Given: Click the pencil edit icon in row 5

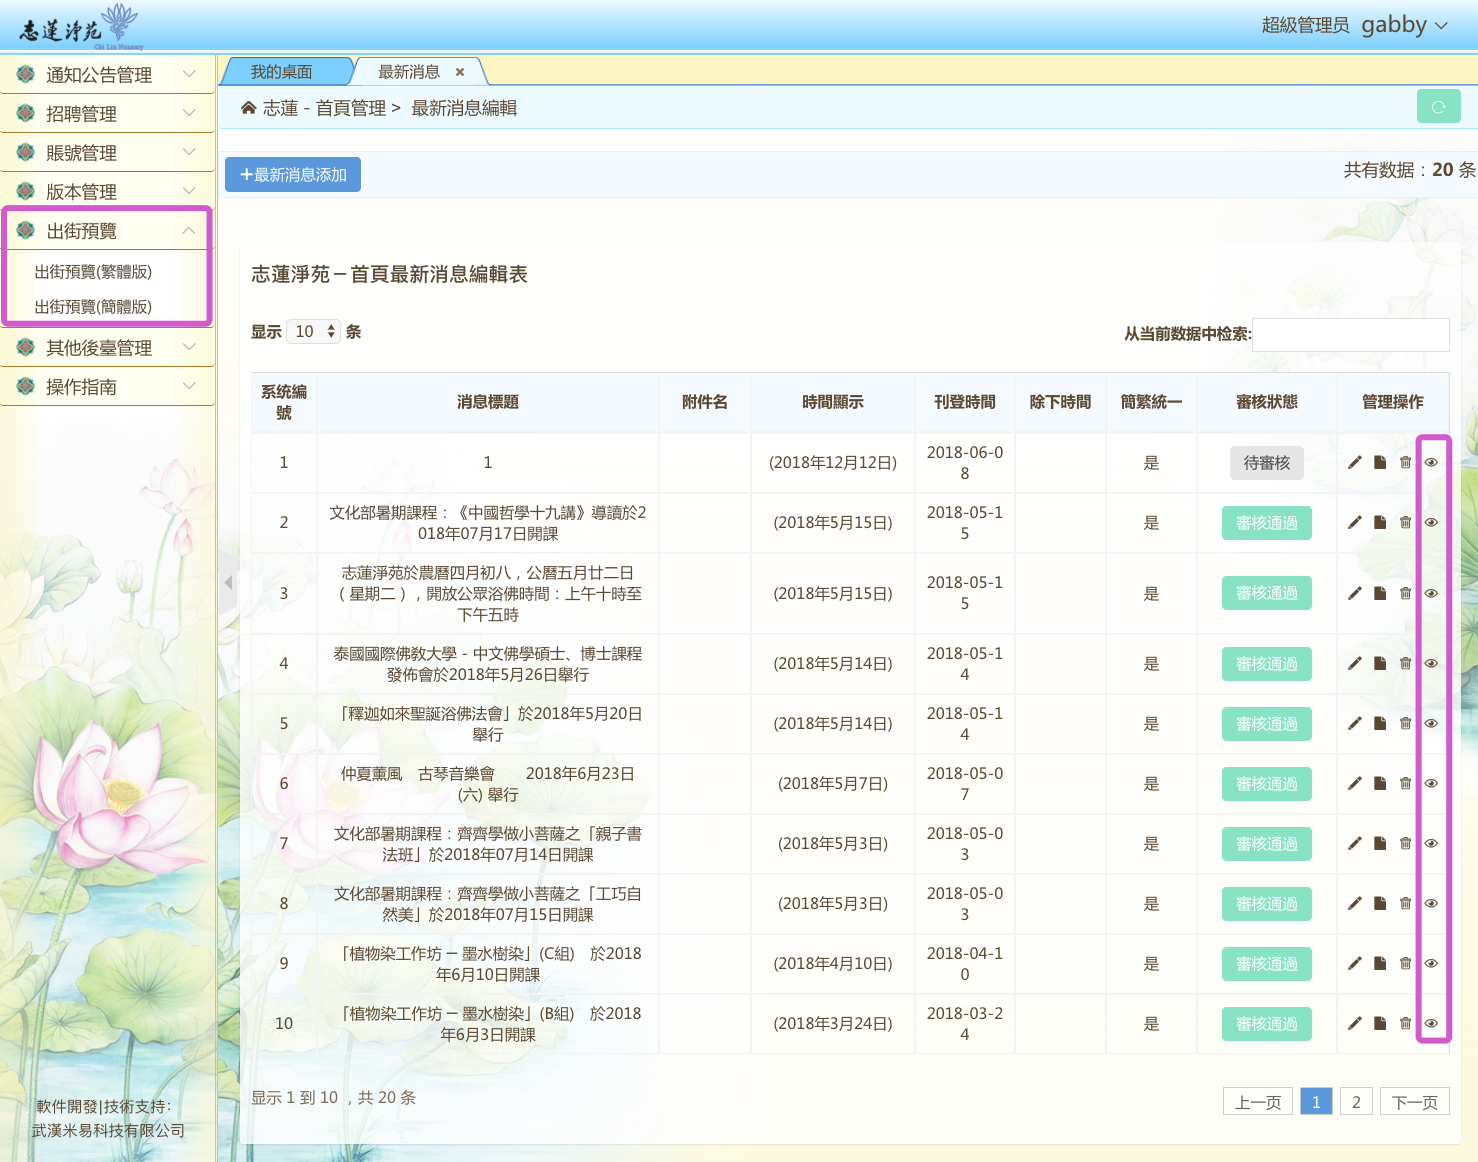Looking at the screenshot, I should [1355, 723].
